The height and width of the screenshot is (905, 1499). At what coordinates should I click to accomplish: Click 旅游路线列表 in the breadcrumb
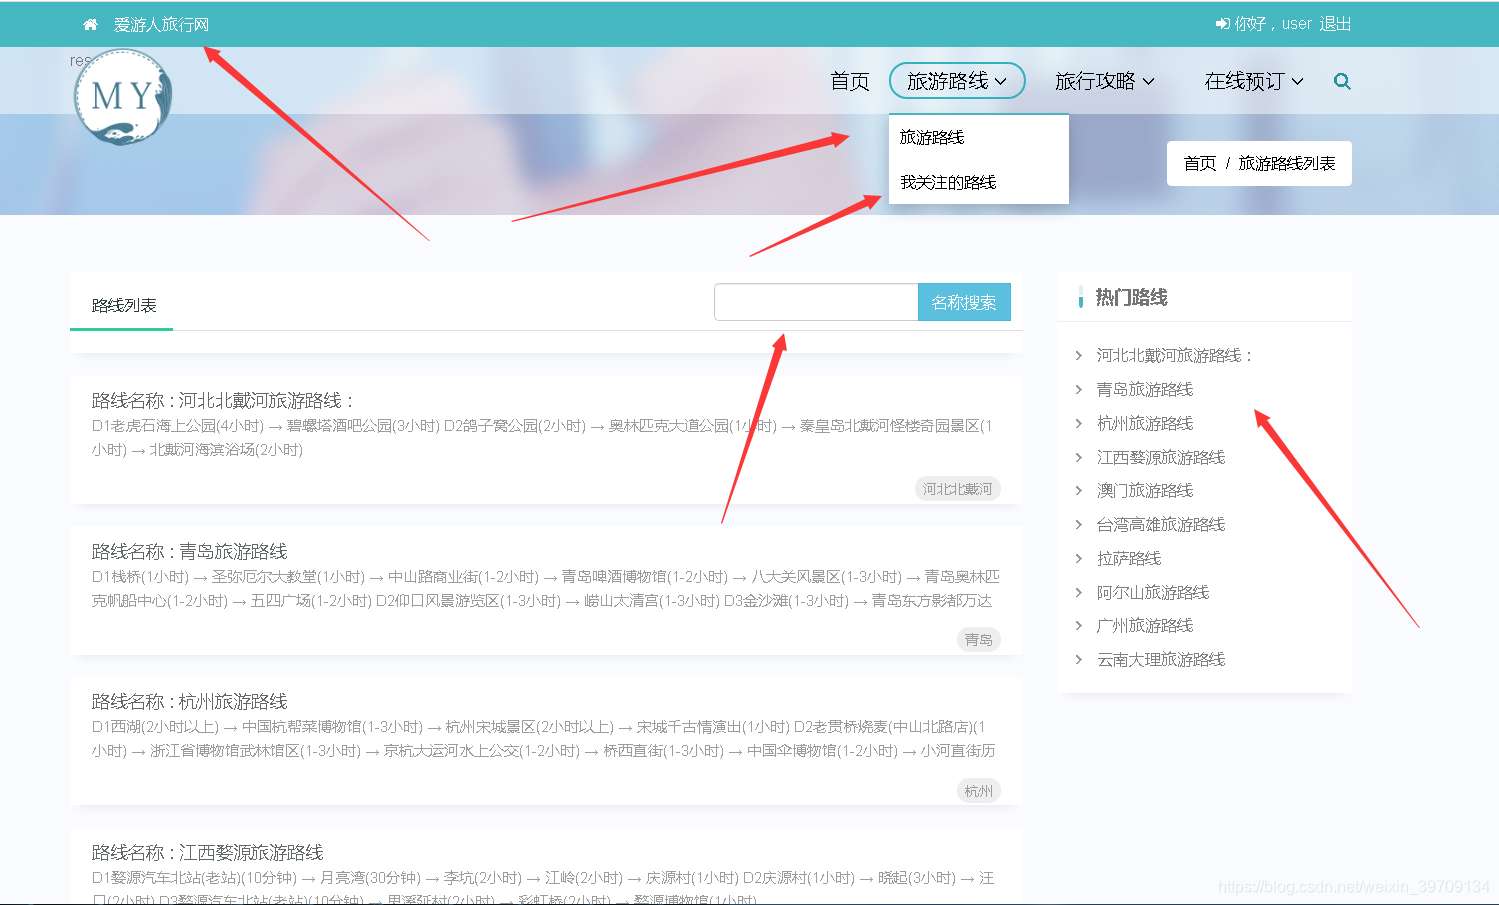[1287, 163]
